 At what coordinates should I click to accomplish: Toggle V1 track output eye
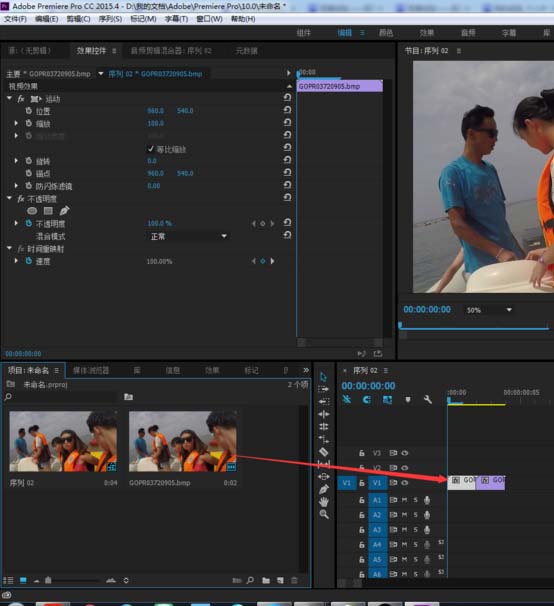(404, 483)
